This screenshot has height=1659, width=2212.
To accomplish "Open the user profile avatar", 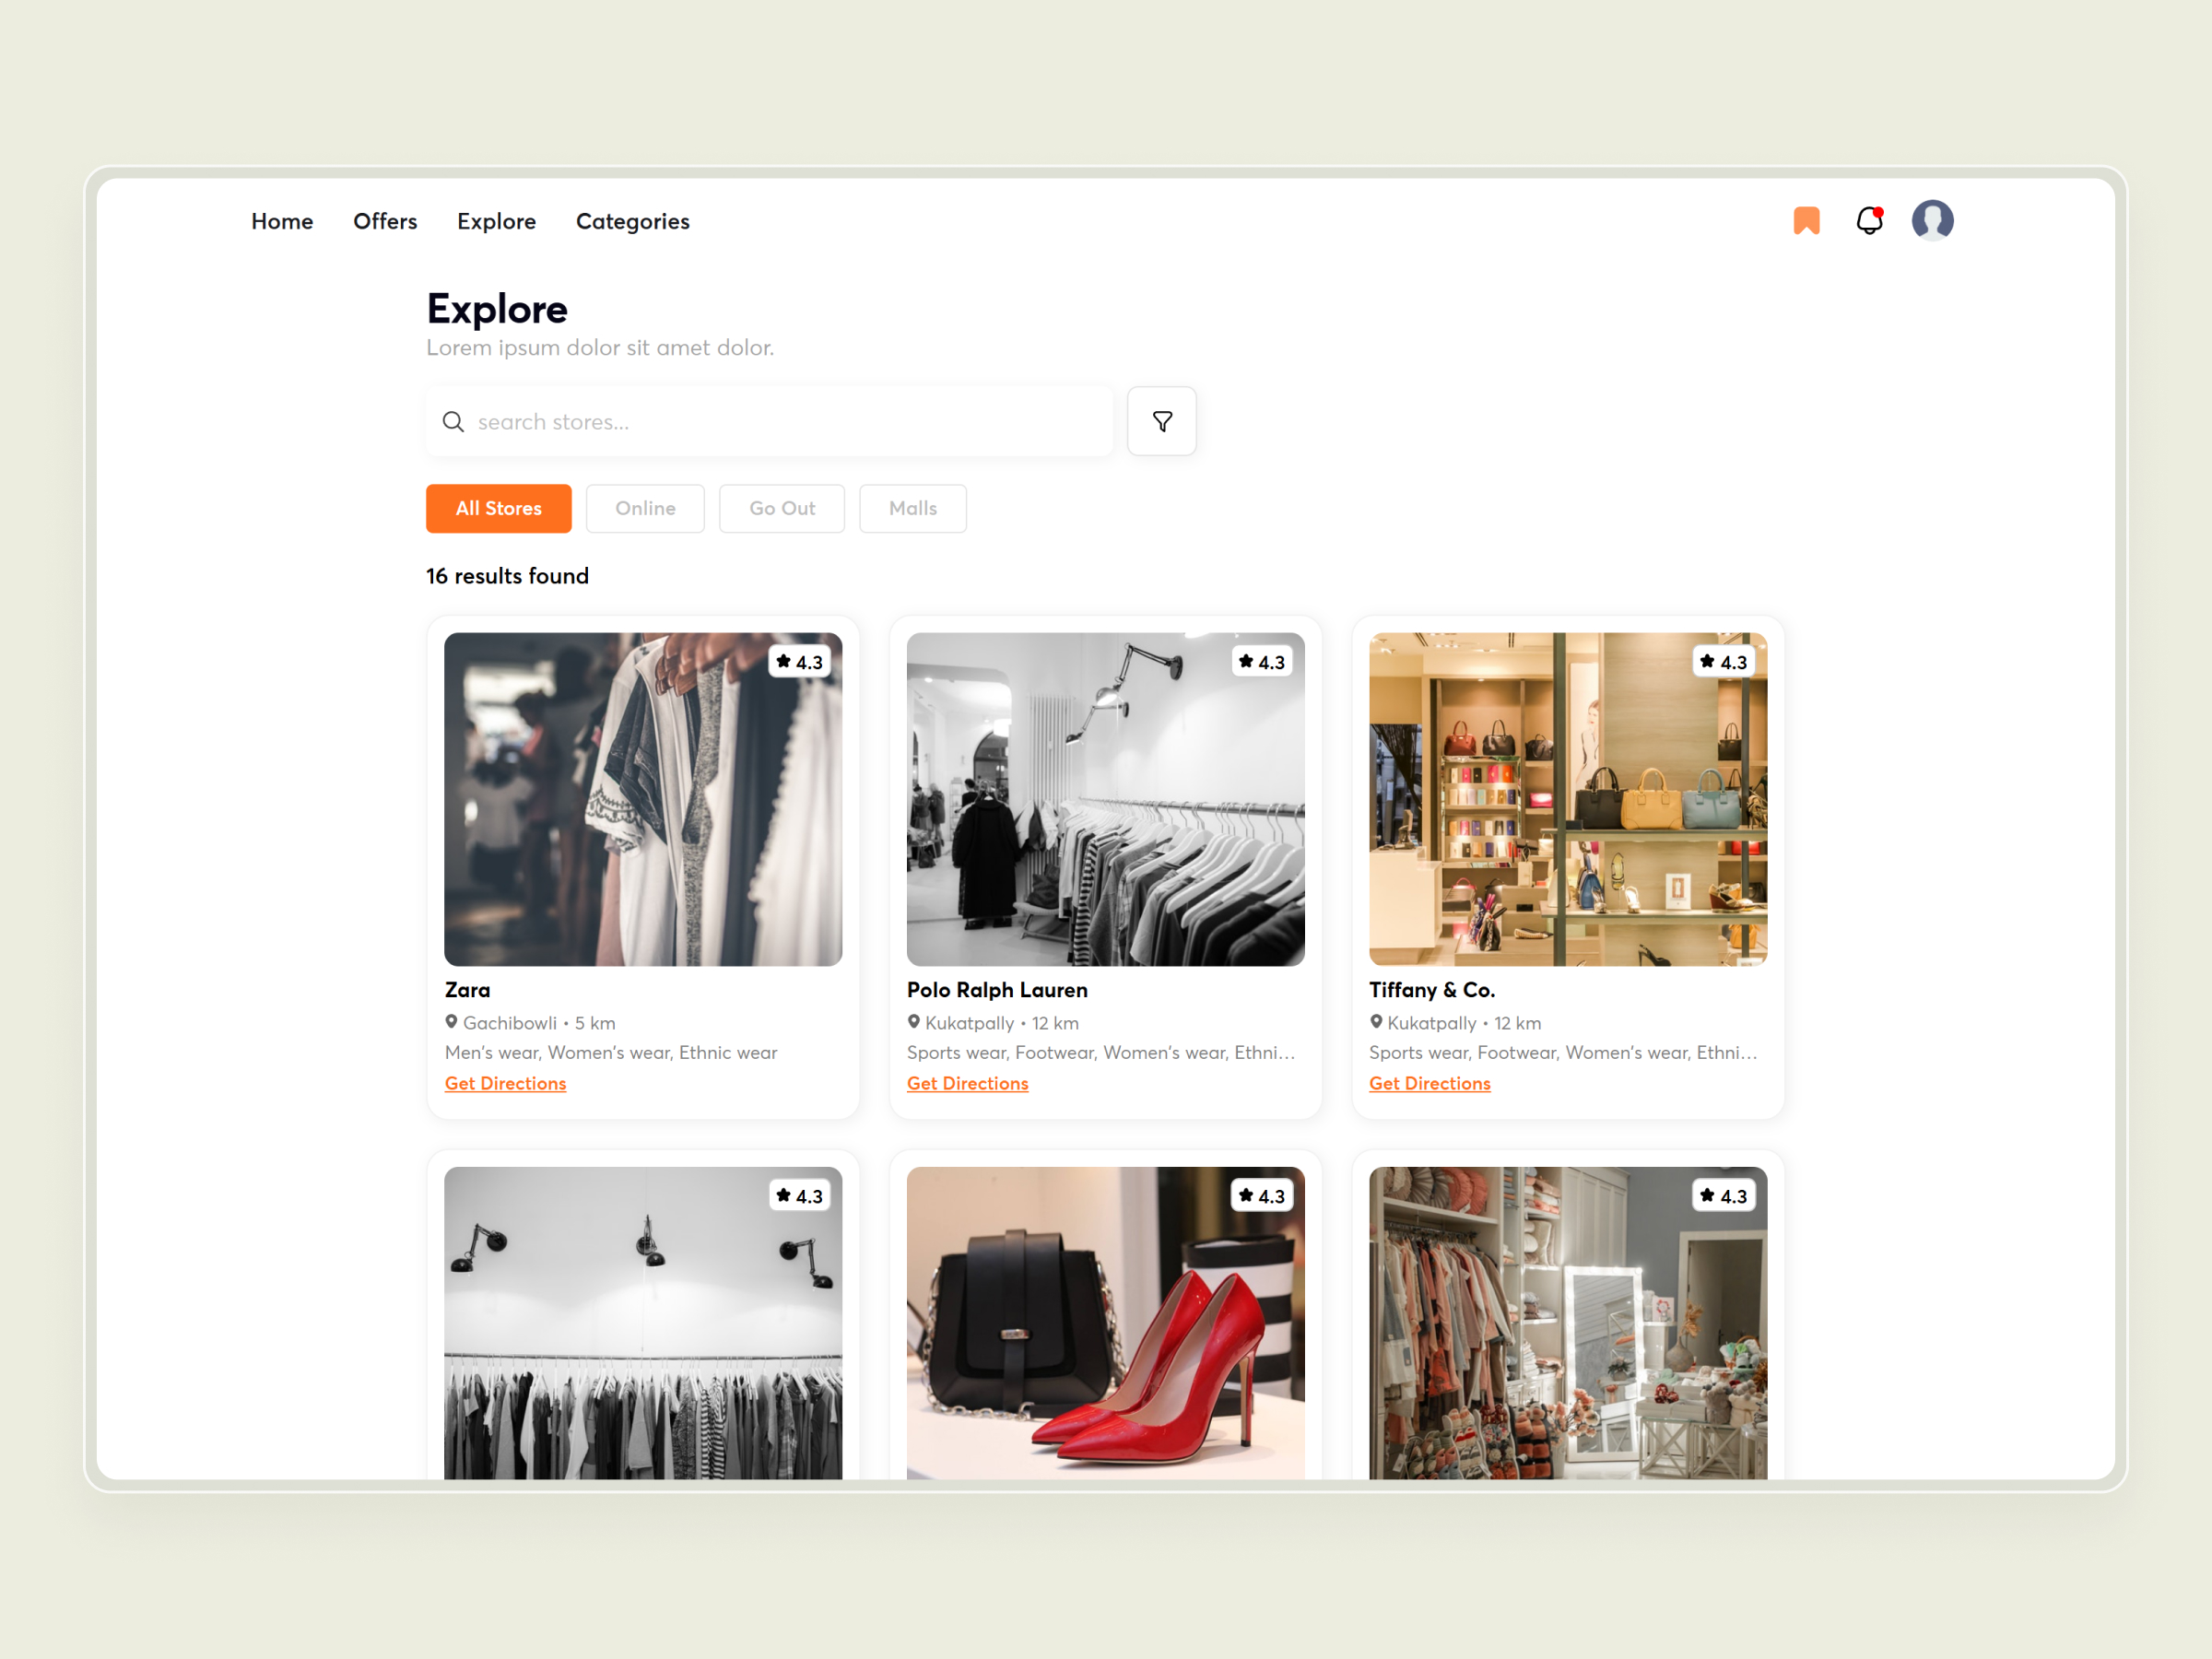I will point(1932,220).
